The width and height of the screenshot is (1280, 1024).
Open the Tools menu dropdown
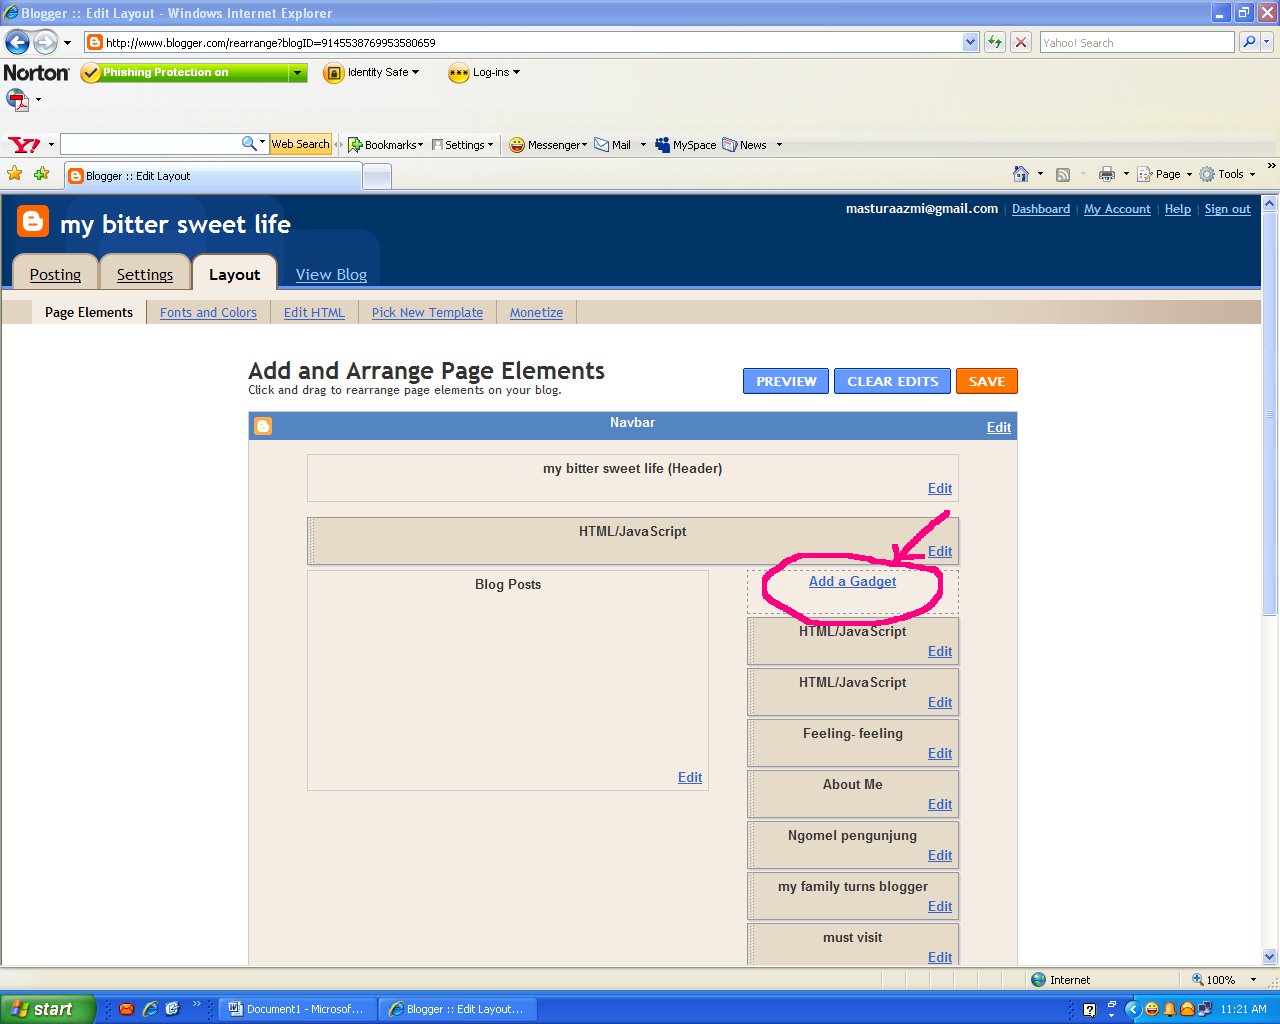pyautogui.click(x=1227, y=174)
